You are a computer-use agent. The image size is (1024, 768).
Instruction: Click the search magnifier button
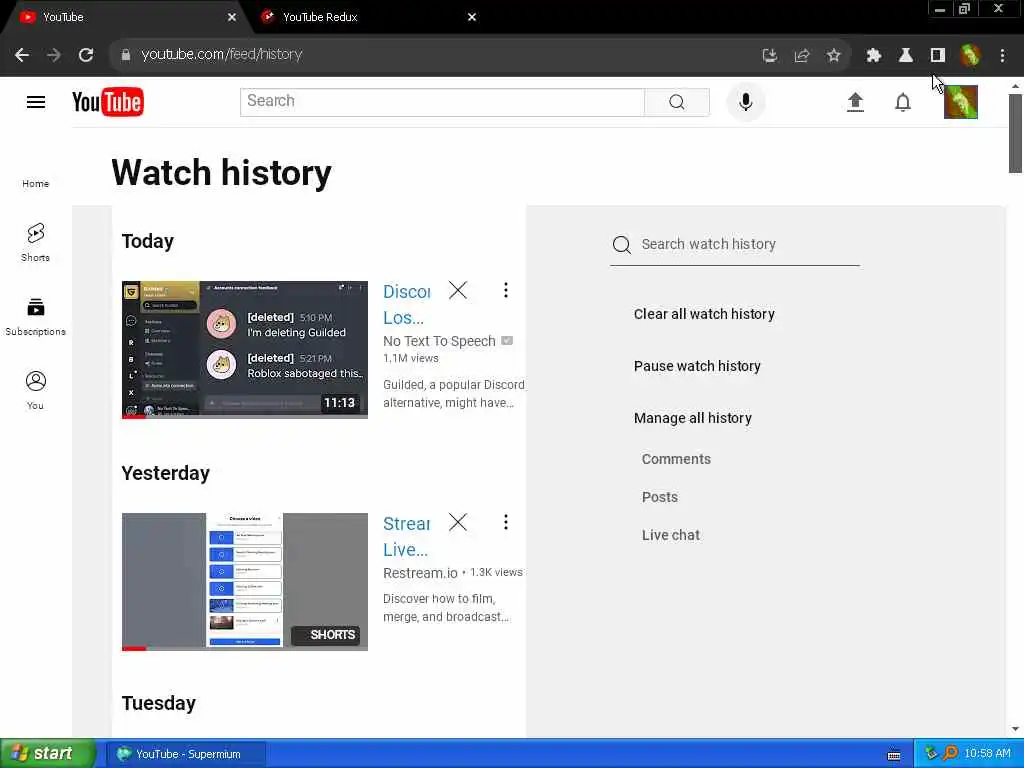coord(677,103)
